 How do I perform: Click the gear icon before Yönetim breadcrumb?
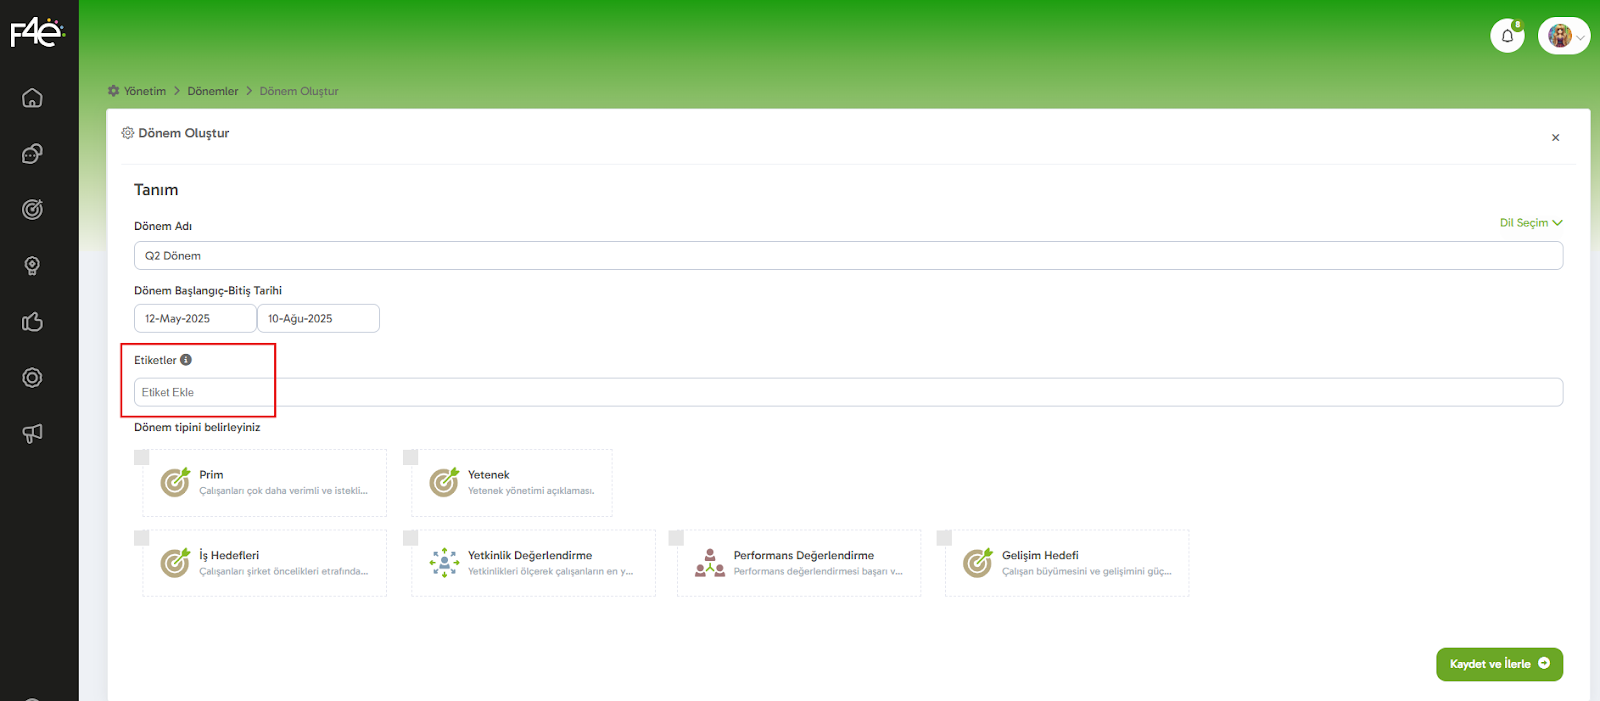point(113,91)
